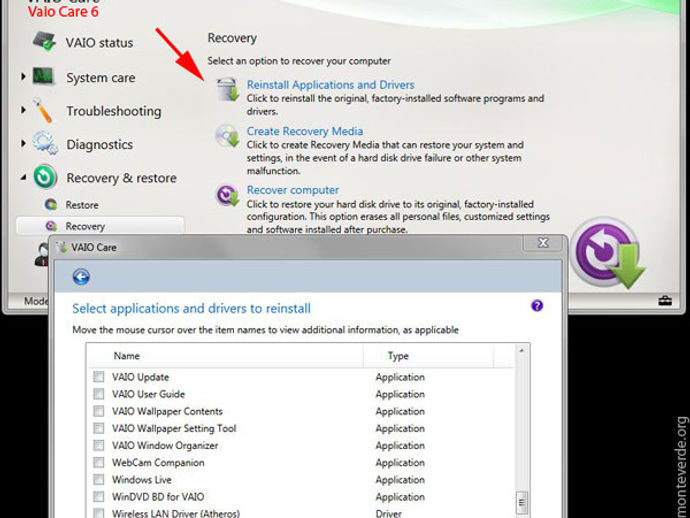Expand the System care tree arrow
This screenshot has width=690, height=518.
[23, 76]
